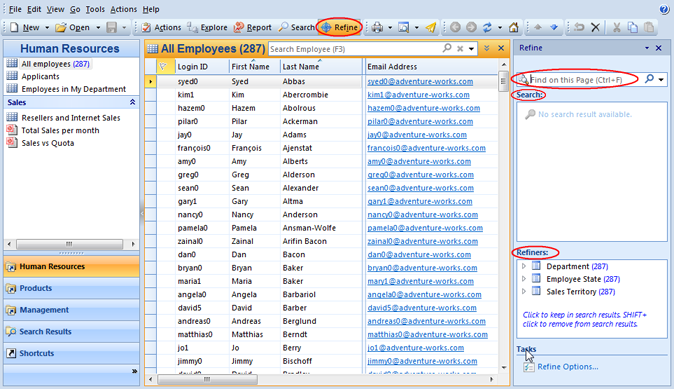
Task: Click the Refine Options link
Action: (x=567, y=367)
